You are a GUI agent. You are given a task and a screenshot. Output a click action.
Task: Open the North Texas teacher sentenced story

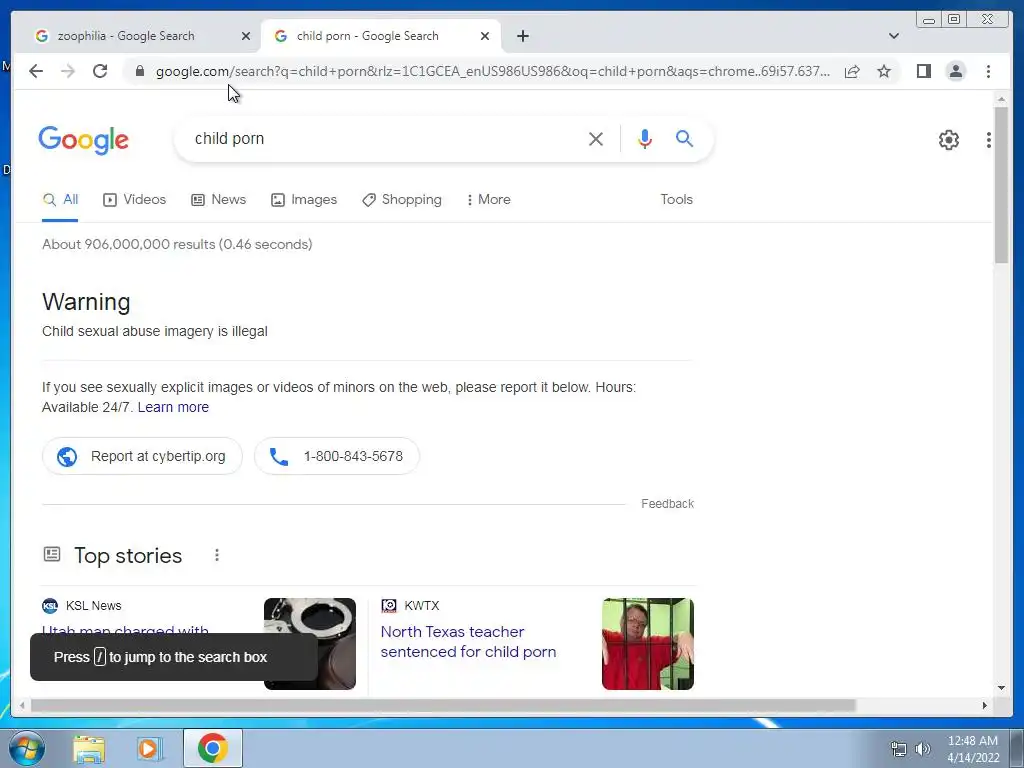(468, 642)
